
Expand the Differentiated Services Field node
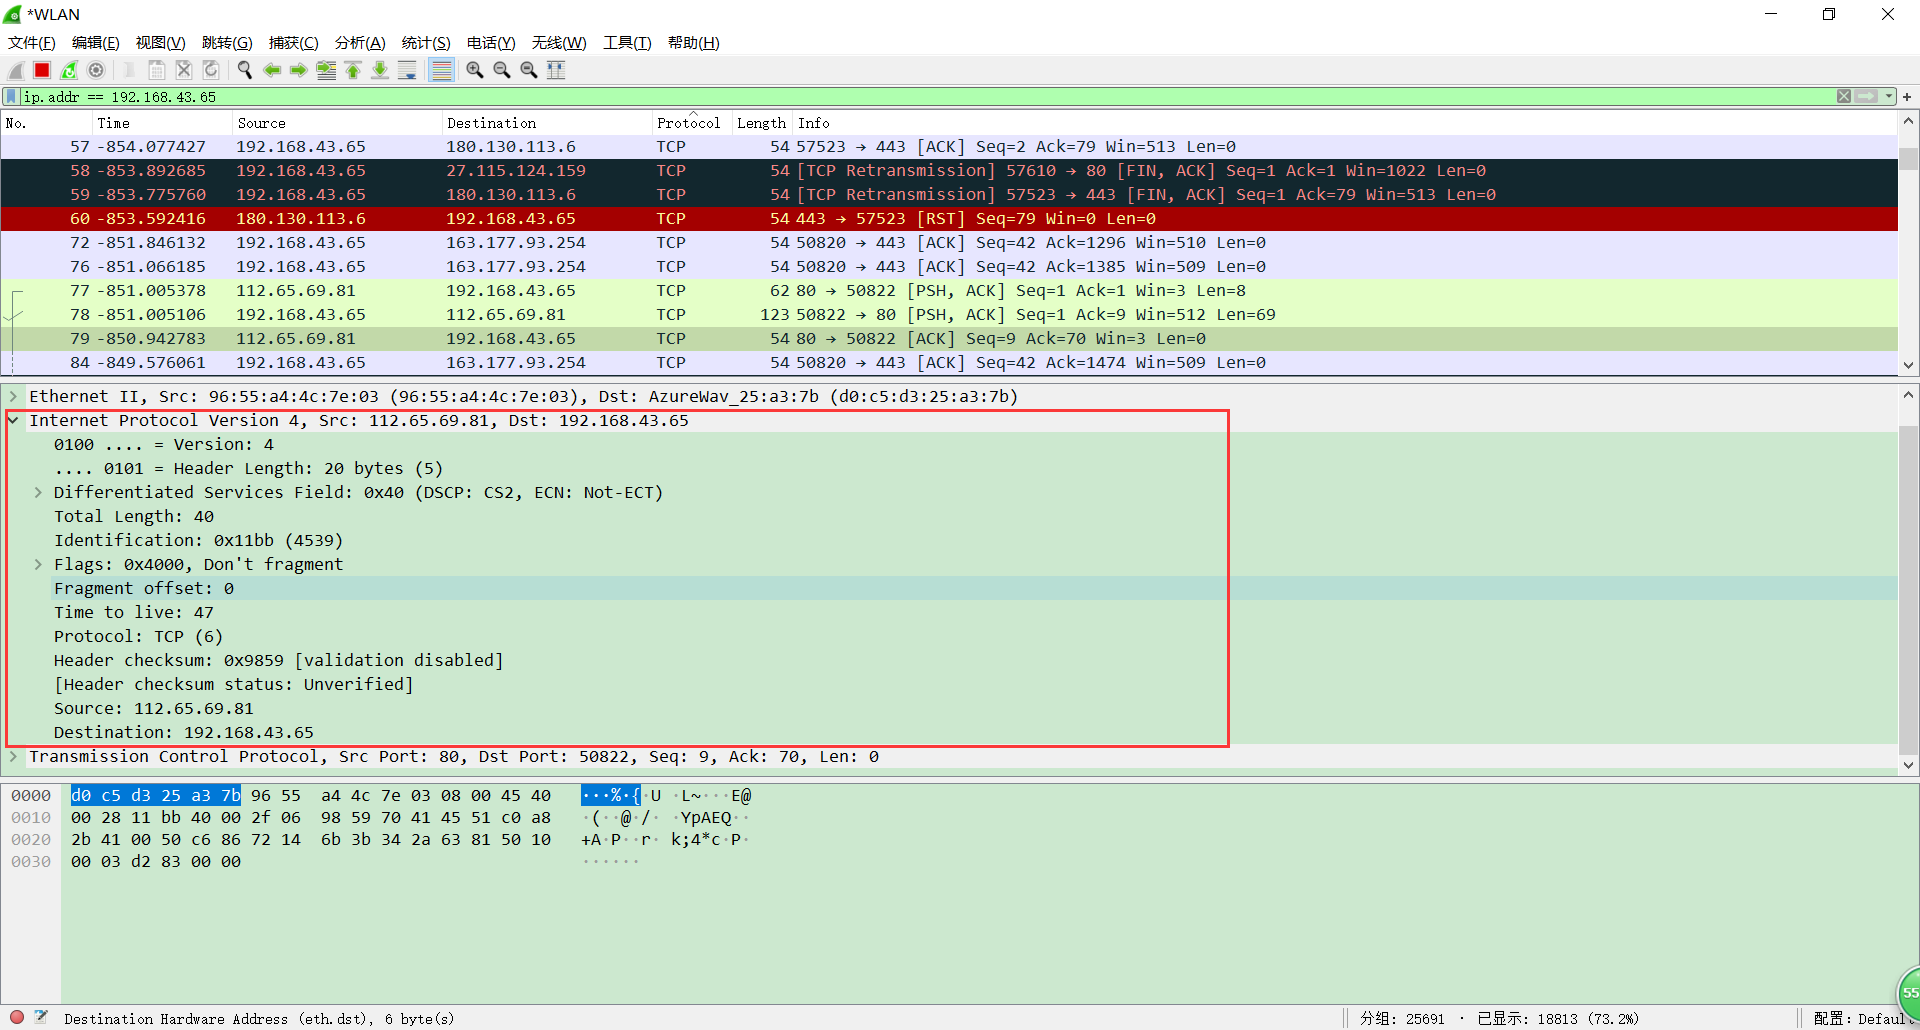(x=38, y=493)
